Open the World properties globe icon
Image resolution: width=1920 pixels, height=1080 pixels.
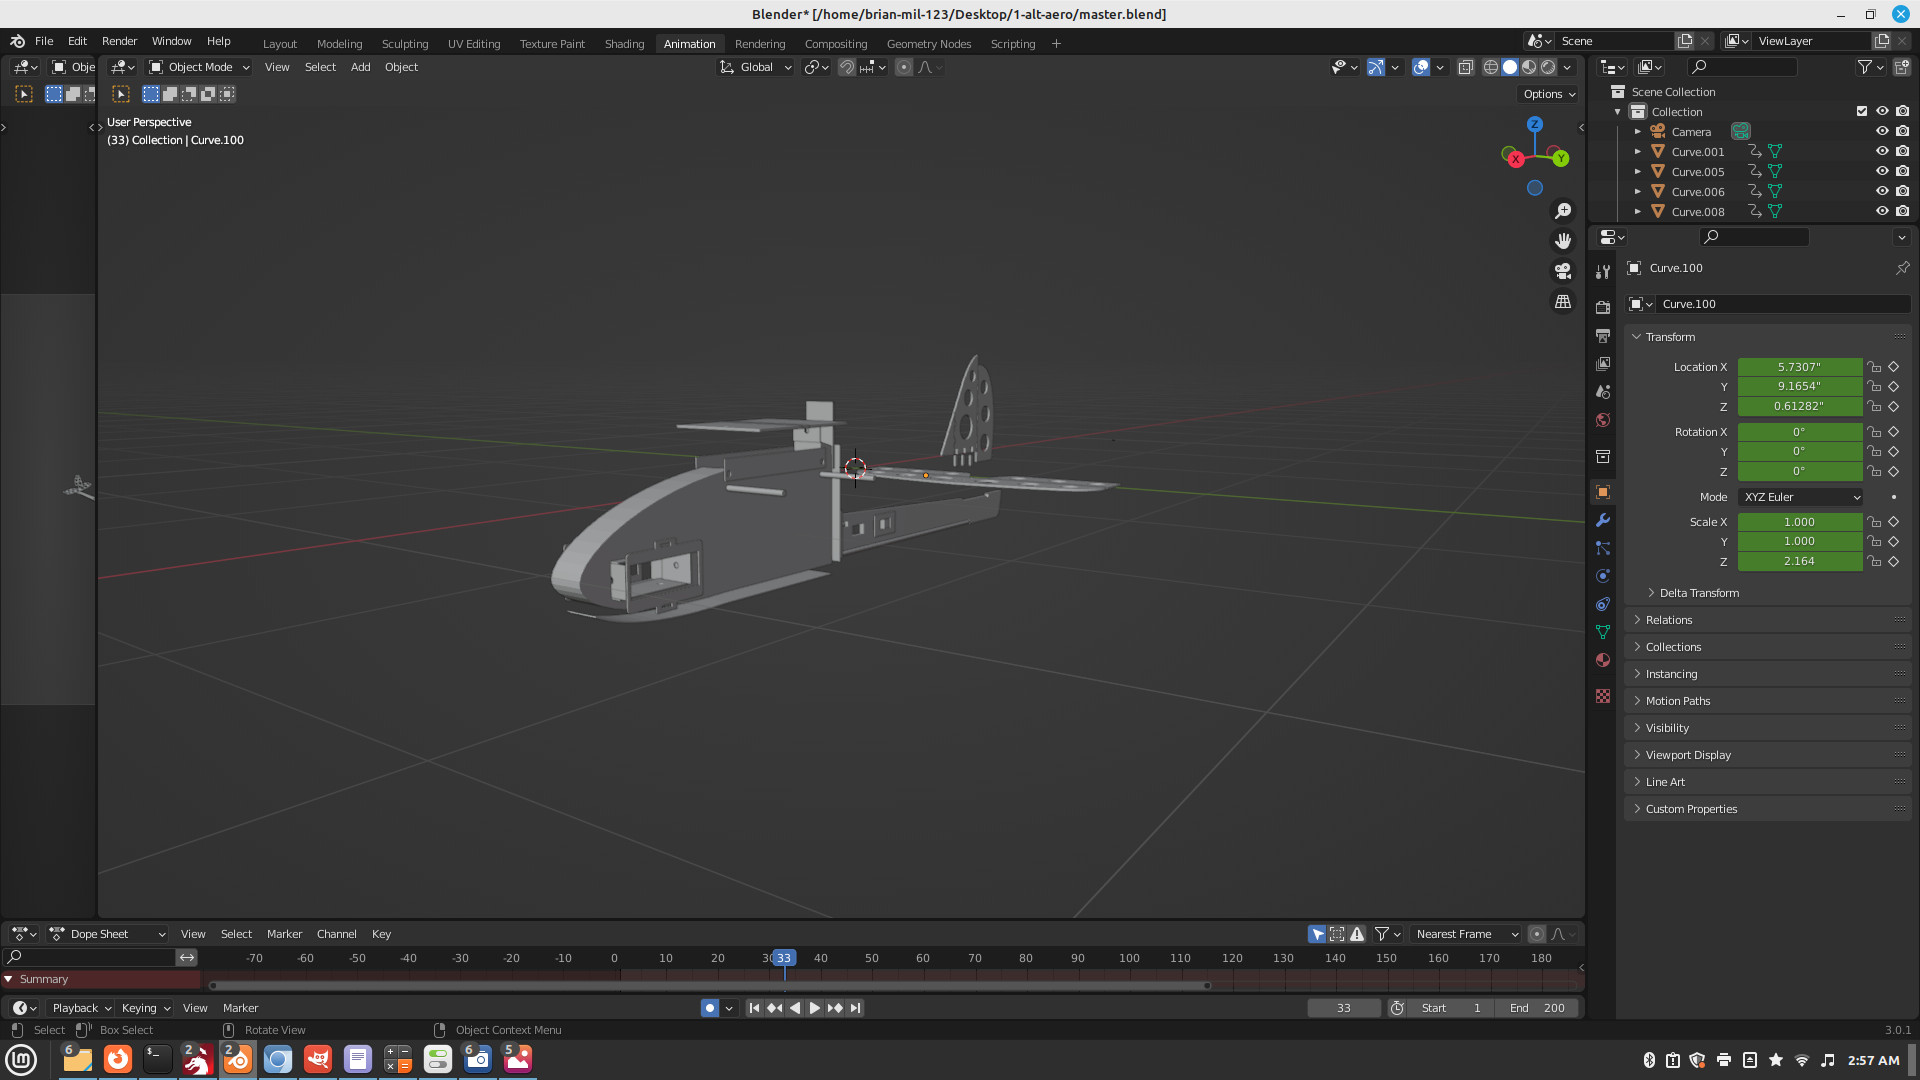coord(1603,420)
